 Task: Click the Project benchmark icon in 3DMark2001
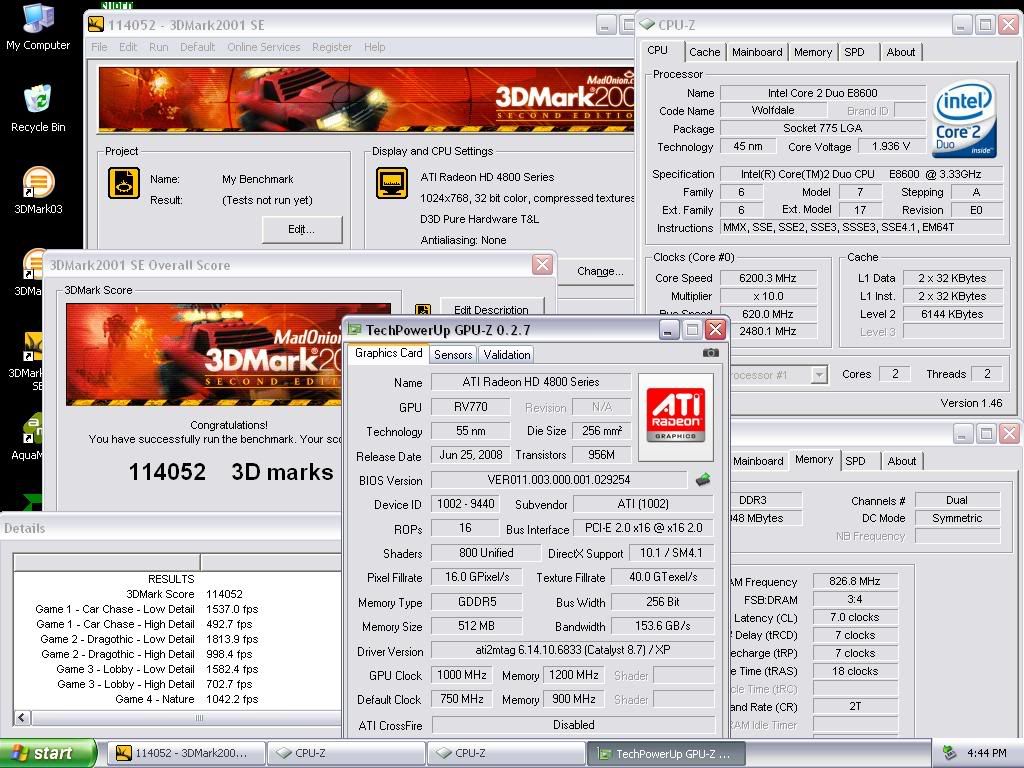click(123, 183)
